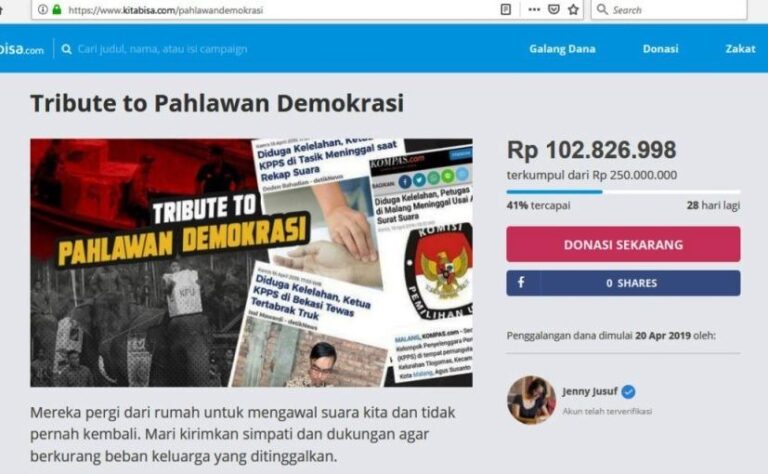Screen dimensions: 768x474
Task: Bookmark this page with star icon
Action: click(x=573, y=9)
